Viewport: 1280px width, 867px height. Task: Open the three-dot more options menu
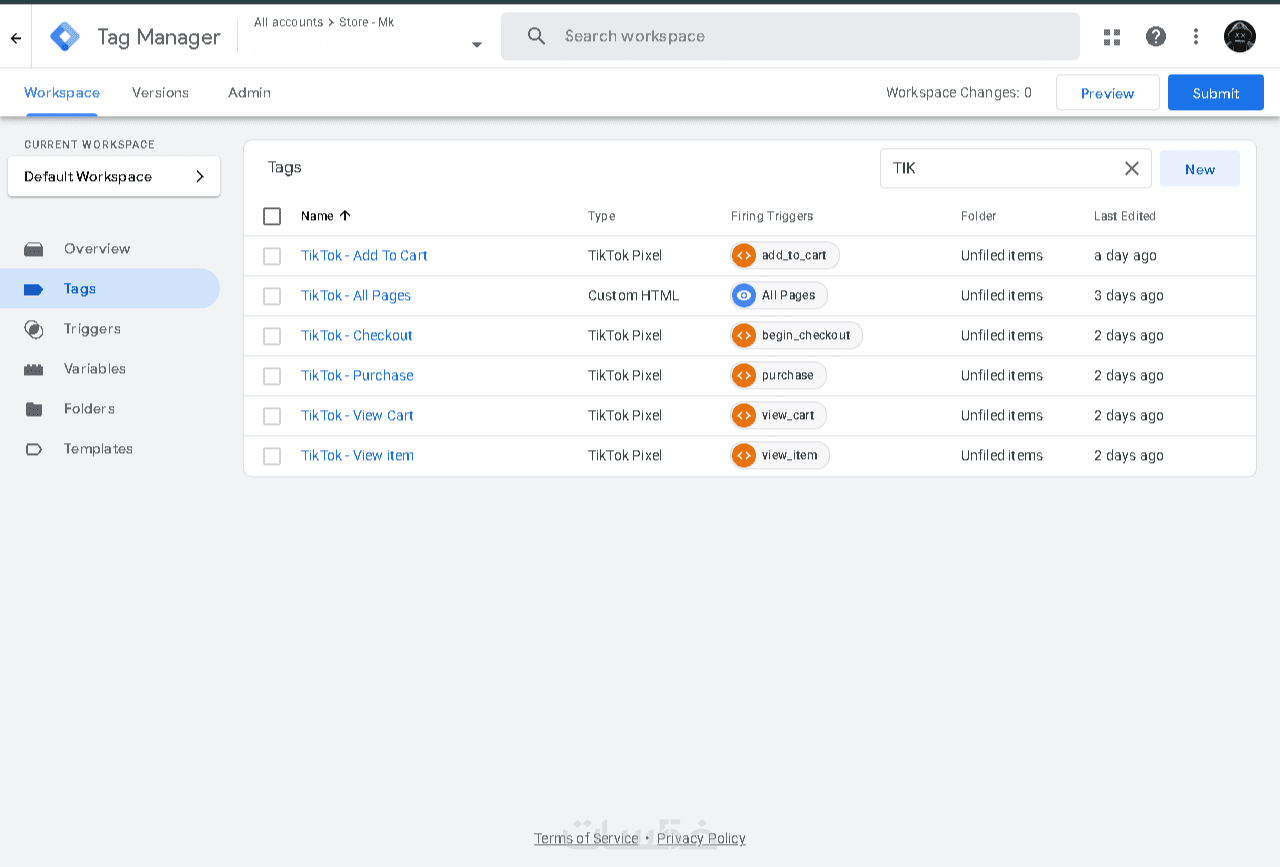(1196, 37)
